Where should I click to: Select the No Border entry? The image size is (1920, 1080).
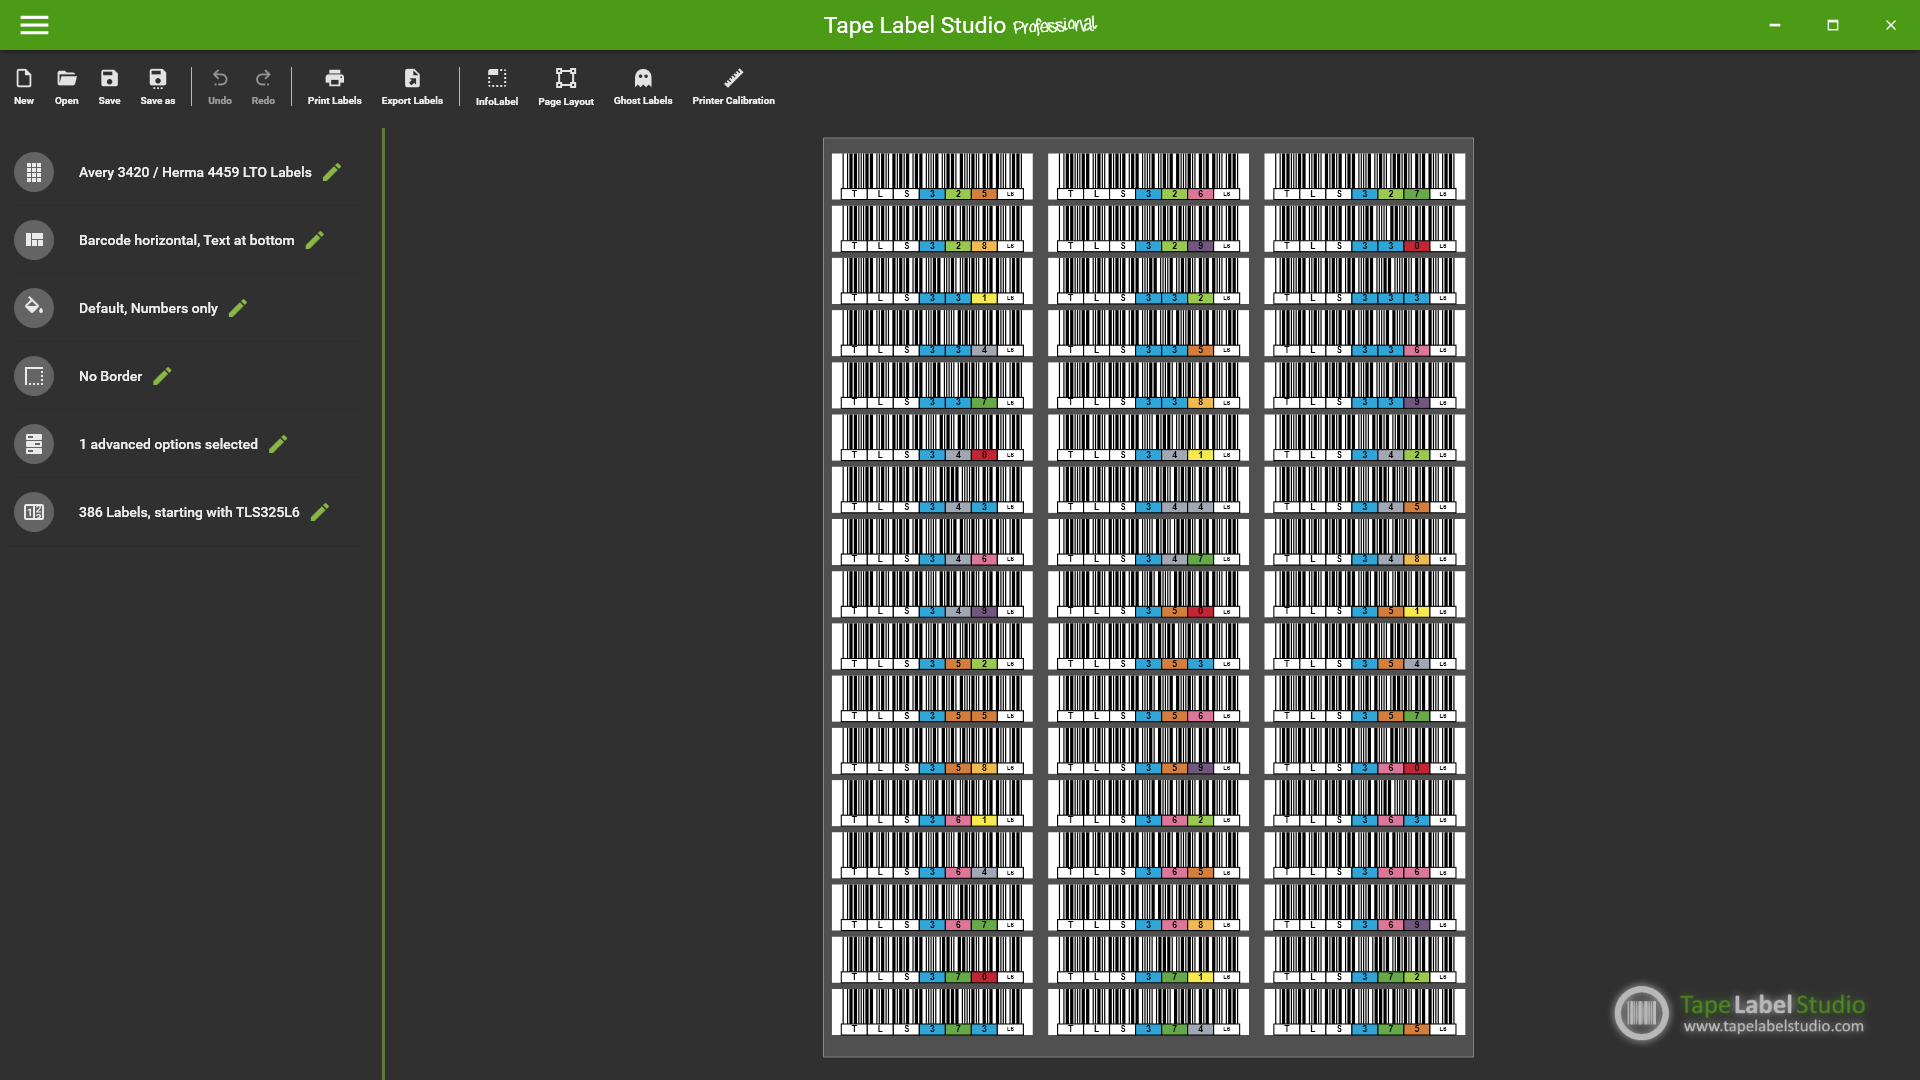110,376
